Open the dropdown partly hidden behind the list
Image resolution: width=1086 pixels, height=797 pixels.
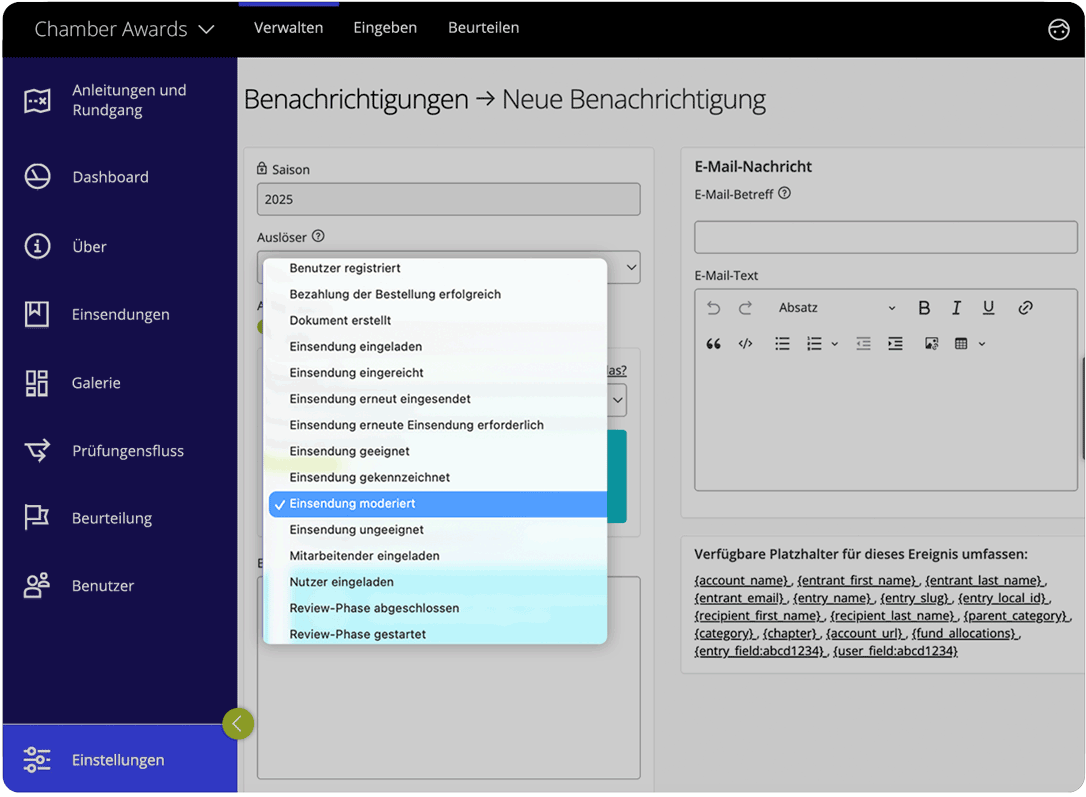tap(617, 400)
